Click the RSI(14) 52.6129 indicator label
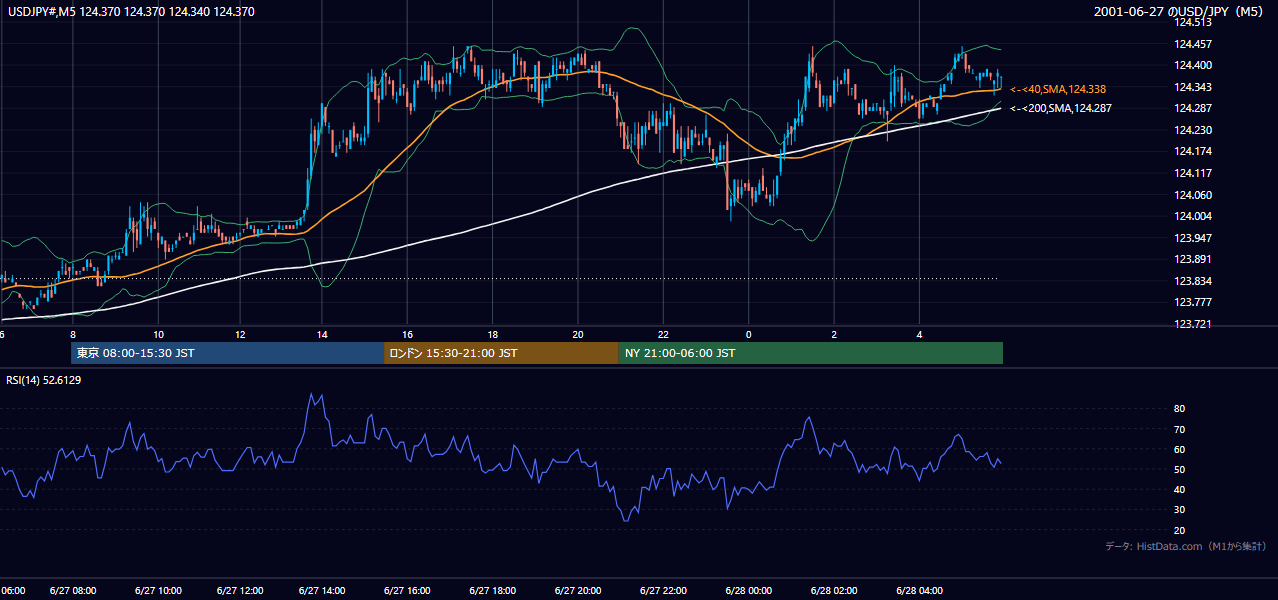This screenshot has height=600, width=1278. tap(44, 380)
